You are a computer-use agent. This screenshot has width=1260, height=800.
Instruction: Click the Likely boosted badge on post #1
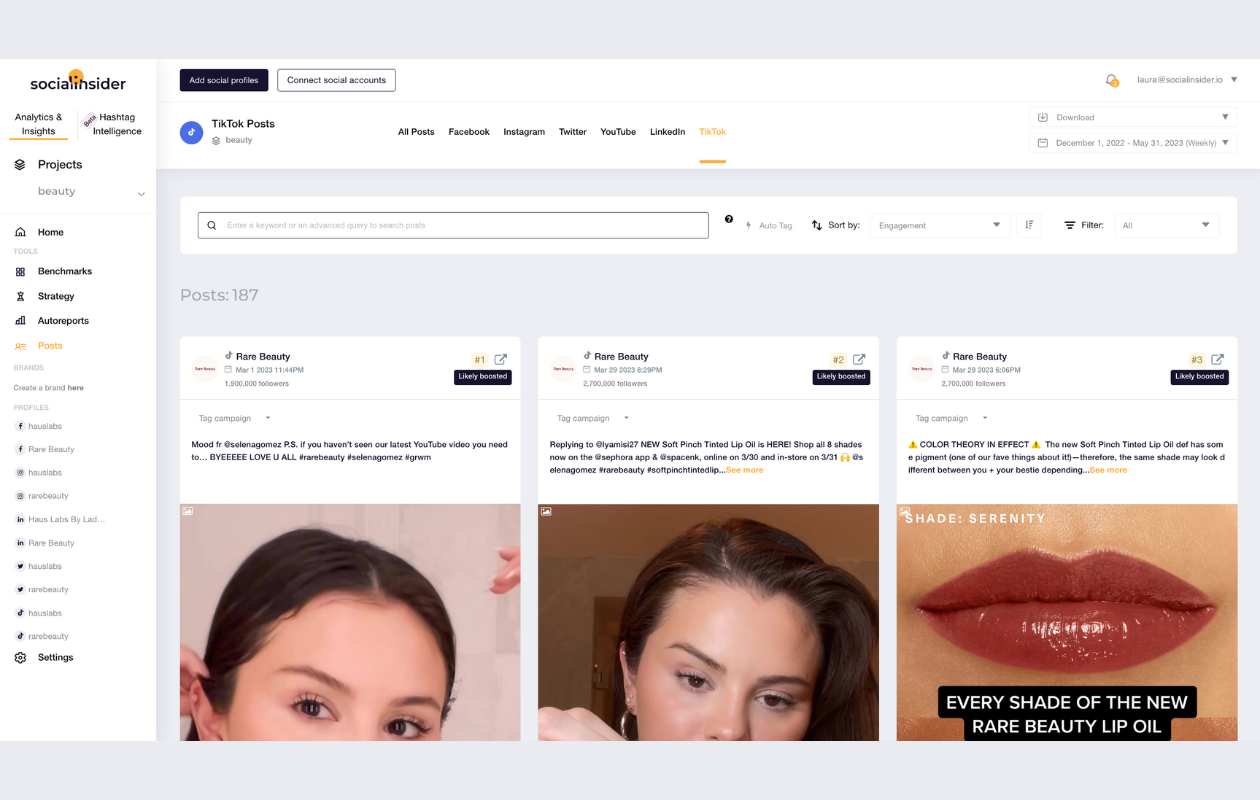tap(483, 377)
